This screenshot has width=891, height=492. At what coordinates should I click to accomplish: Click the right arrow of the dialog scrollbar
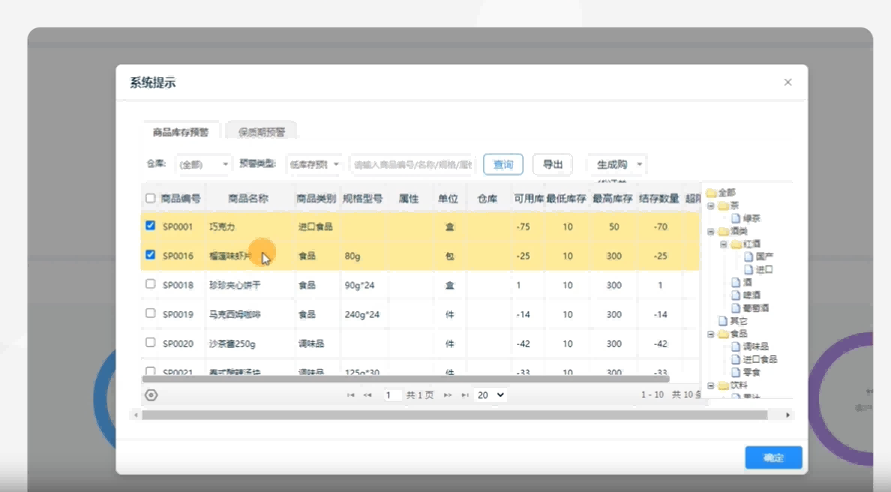pos(788,415)
